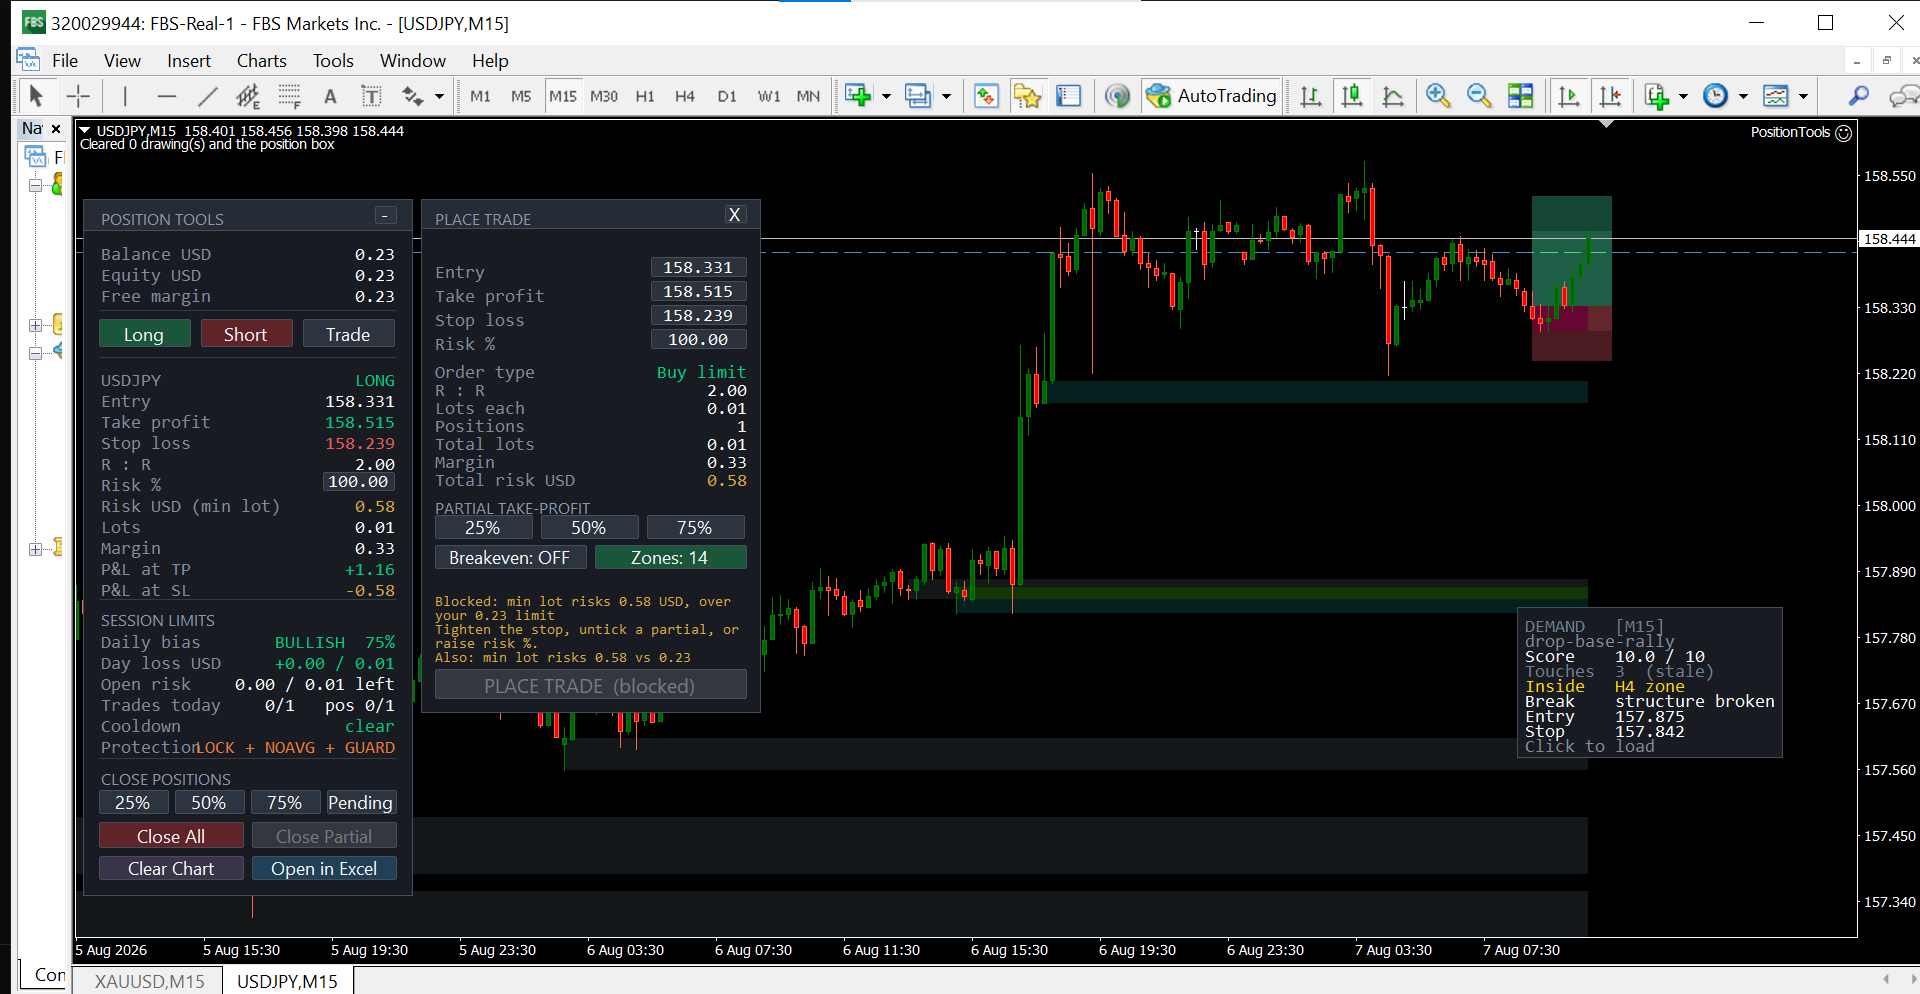
Task: Switch to line chart display
Action: click(x=1393, y=96)
